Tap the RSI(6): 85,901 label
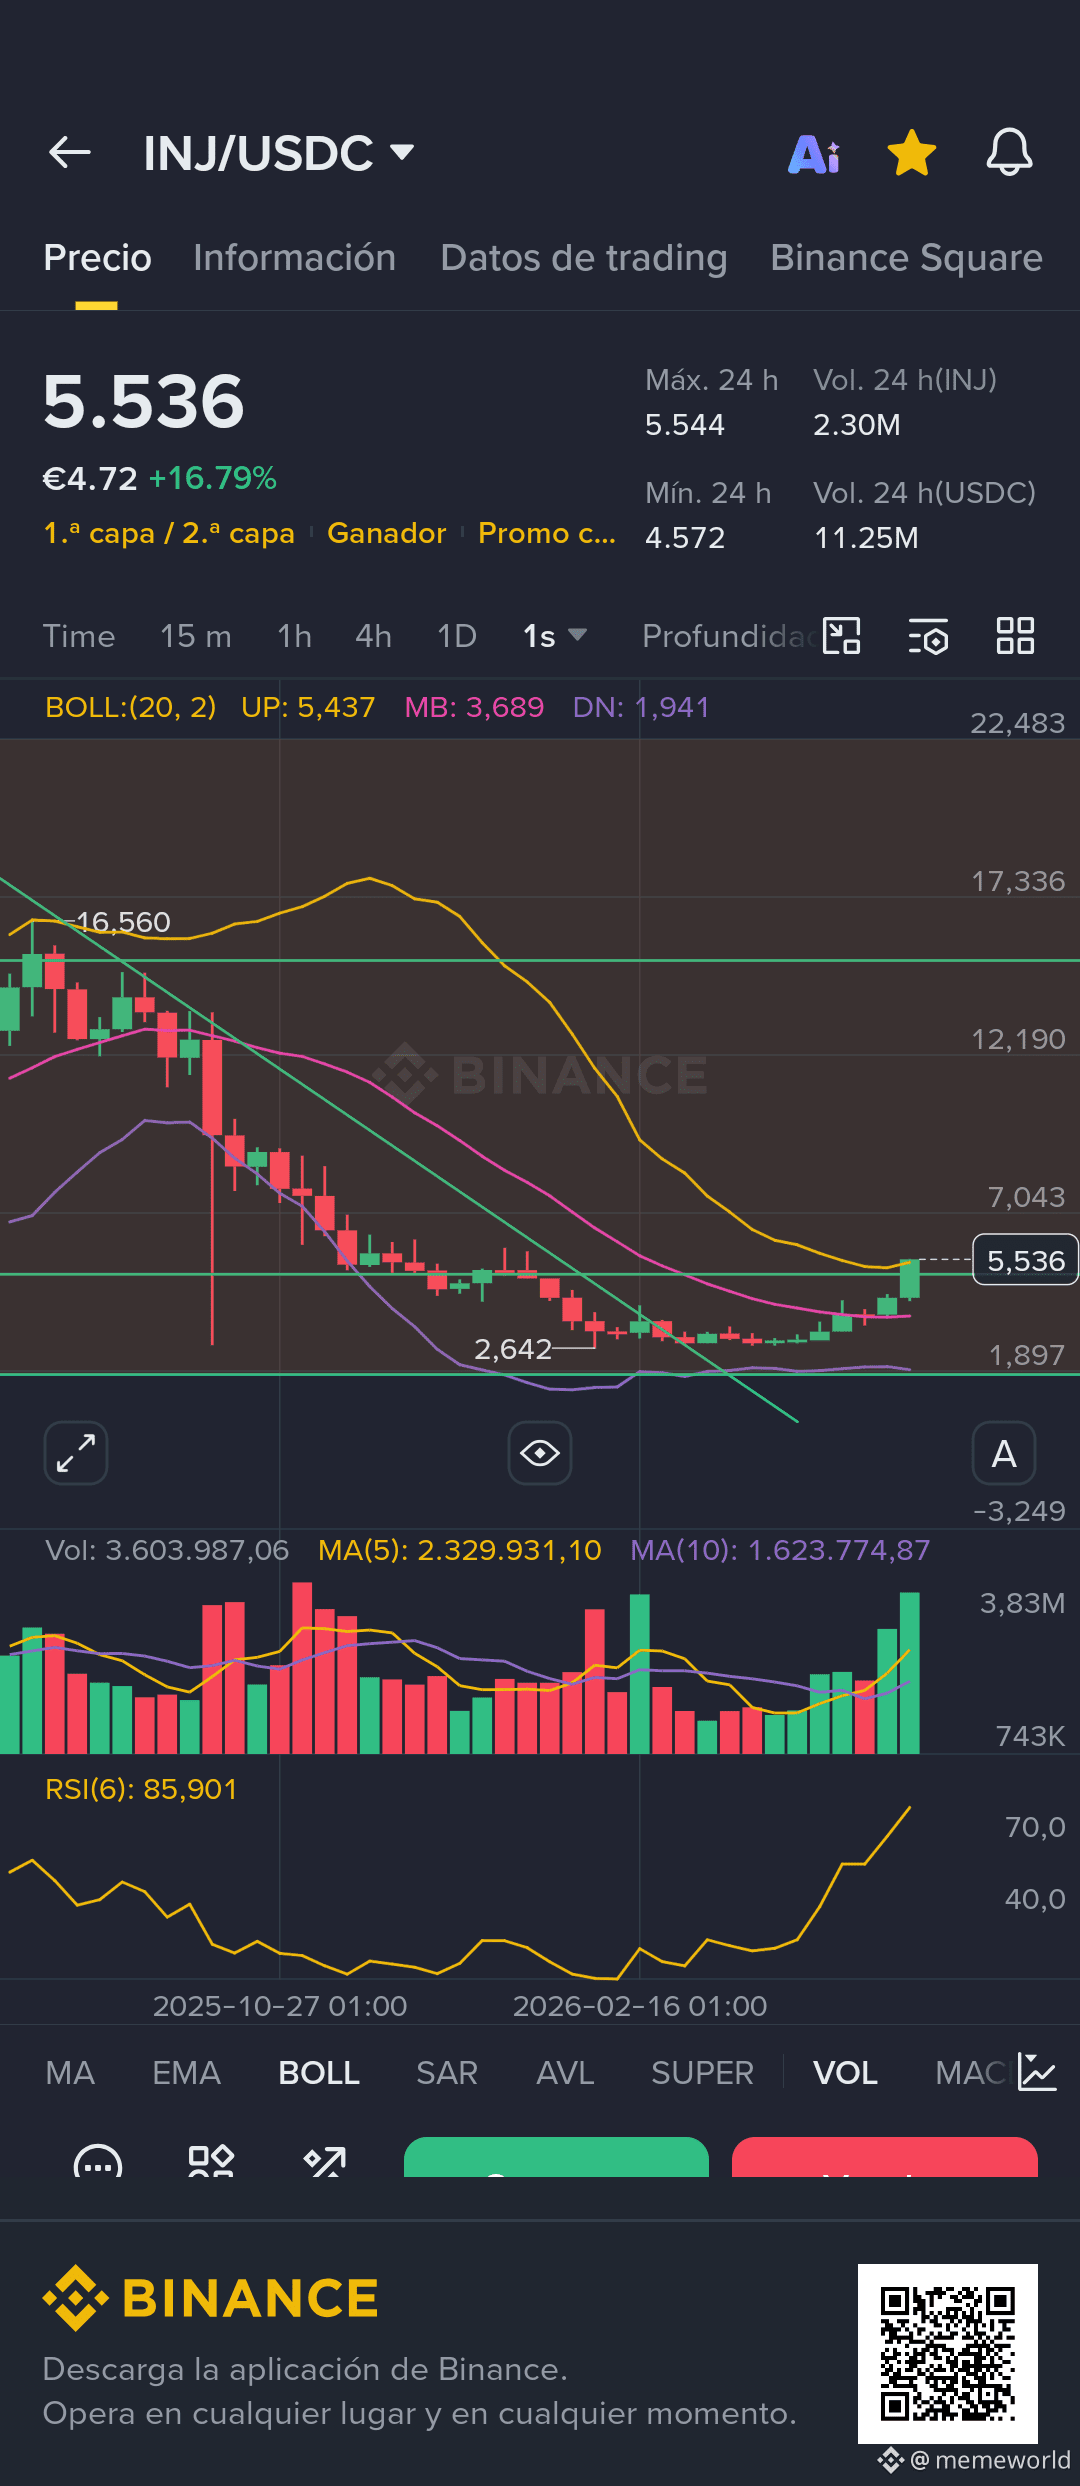Screen dimensions: 1080x2486 click(x=141, y=1789)
